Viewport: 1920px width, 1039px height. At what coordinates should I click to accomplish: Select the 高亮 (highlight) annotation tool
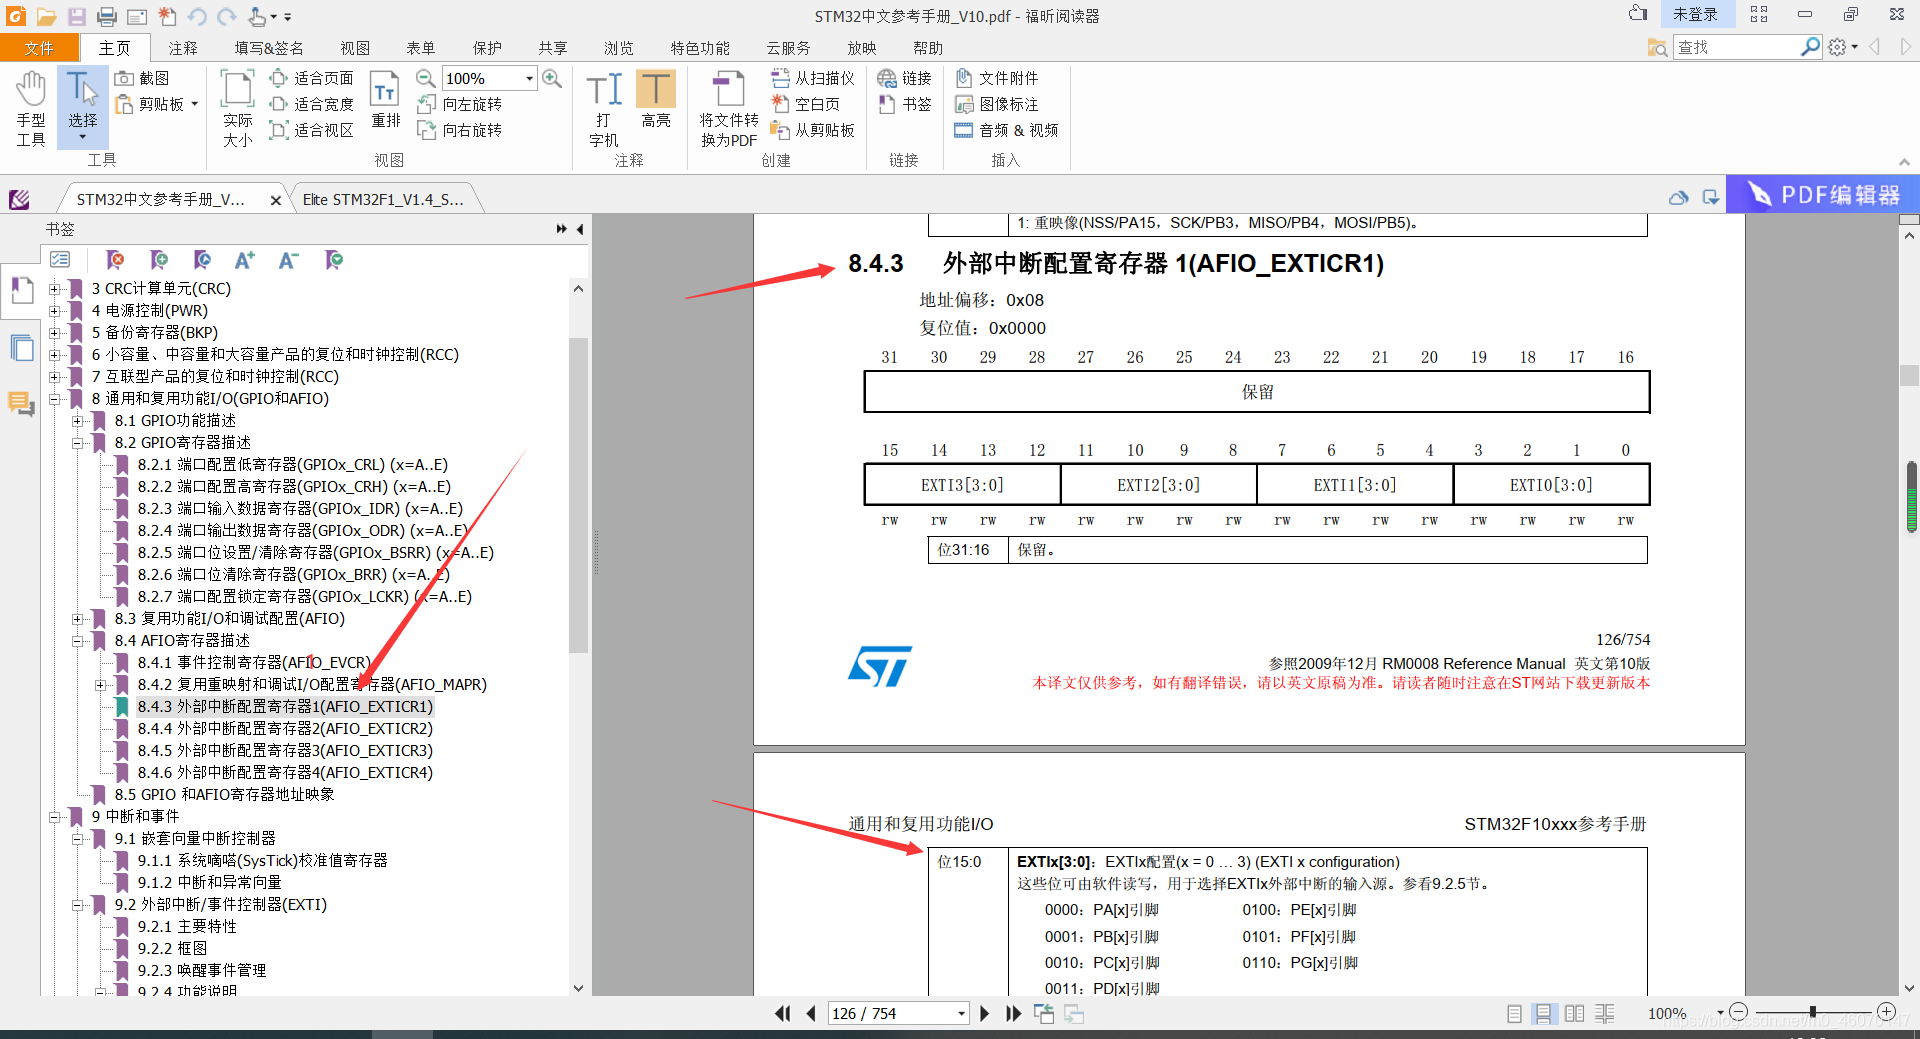tap(656, 103)
